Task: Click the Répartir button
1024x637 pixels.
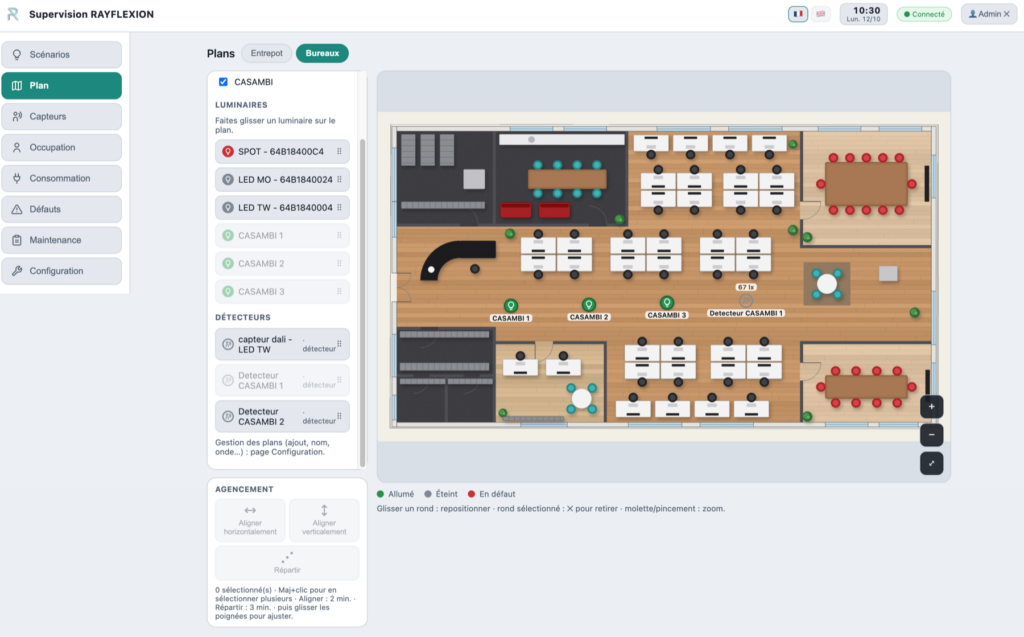Action: 287,563
